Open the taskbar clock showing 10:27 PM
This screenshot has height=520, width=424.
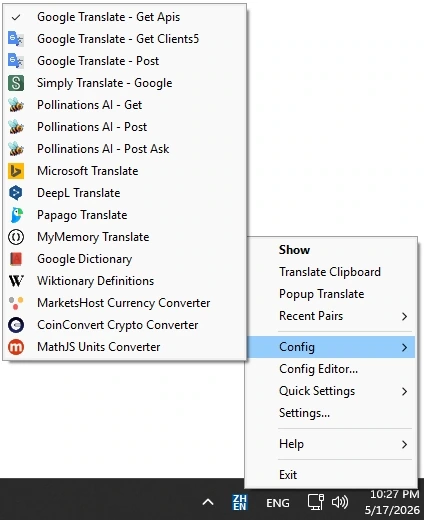tap(392, 502)
